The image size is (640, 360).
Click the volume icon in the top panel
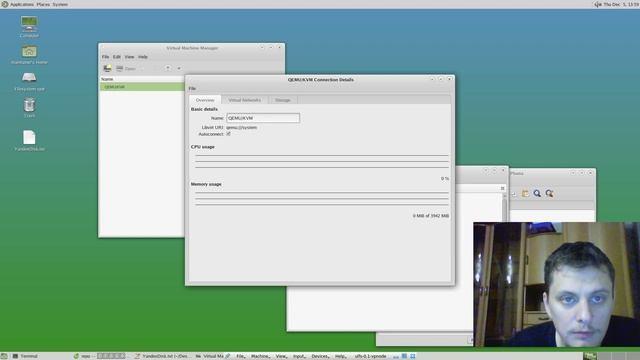(x=598, y=4)
